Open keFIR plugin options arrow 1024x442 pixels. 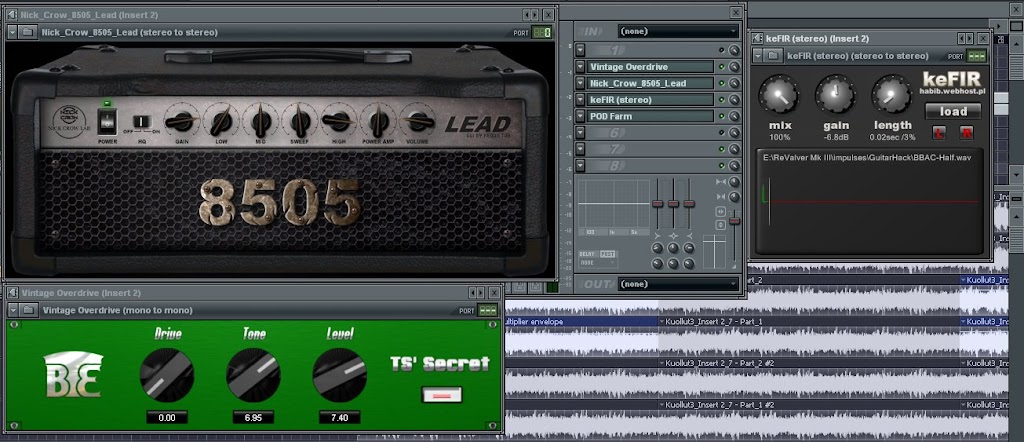[758, 56]
